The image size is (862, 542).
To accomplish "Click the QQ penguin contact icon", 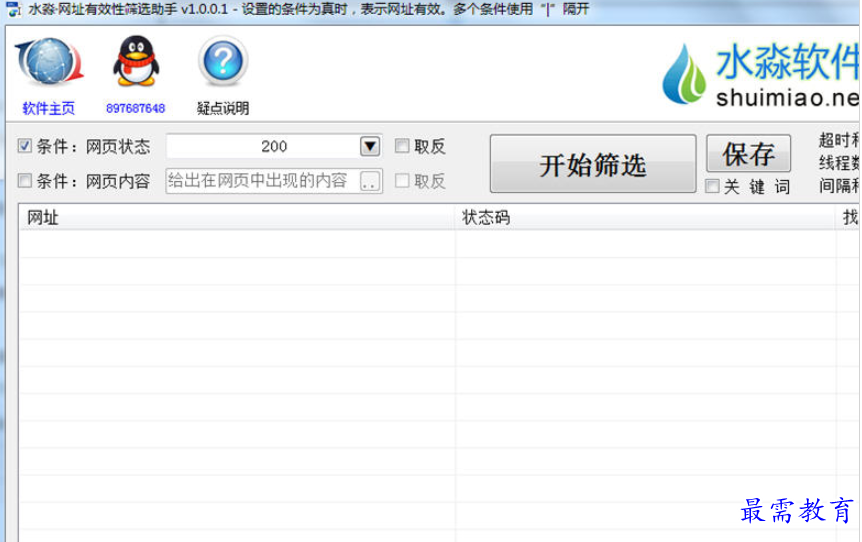I will (136, 61).
